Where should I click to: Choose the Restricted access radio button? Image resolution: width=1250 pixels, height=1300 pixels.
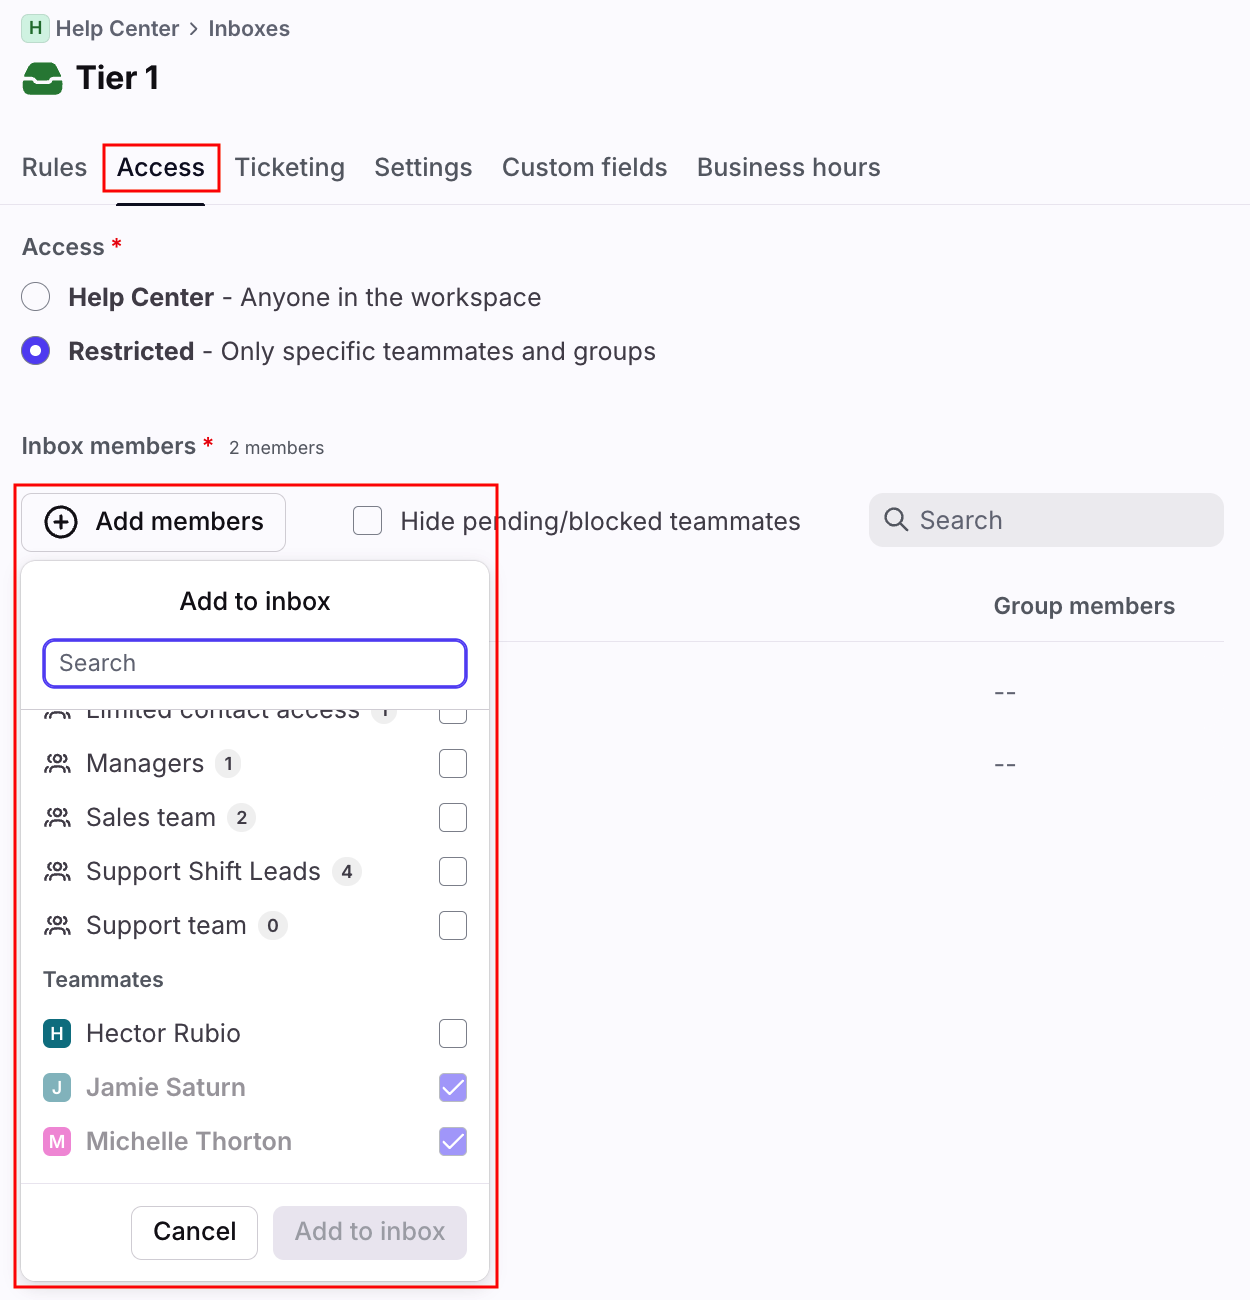(x=36, y=351)
